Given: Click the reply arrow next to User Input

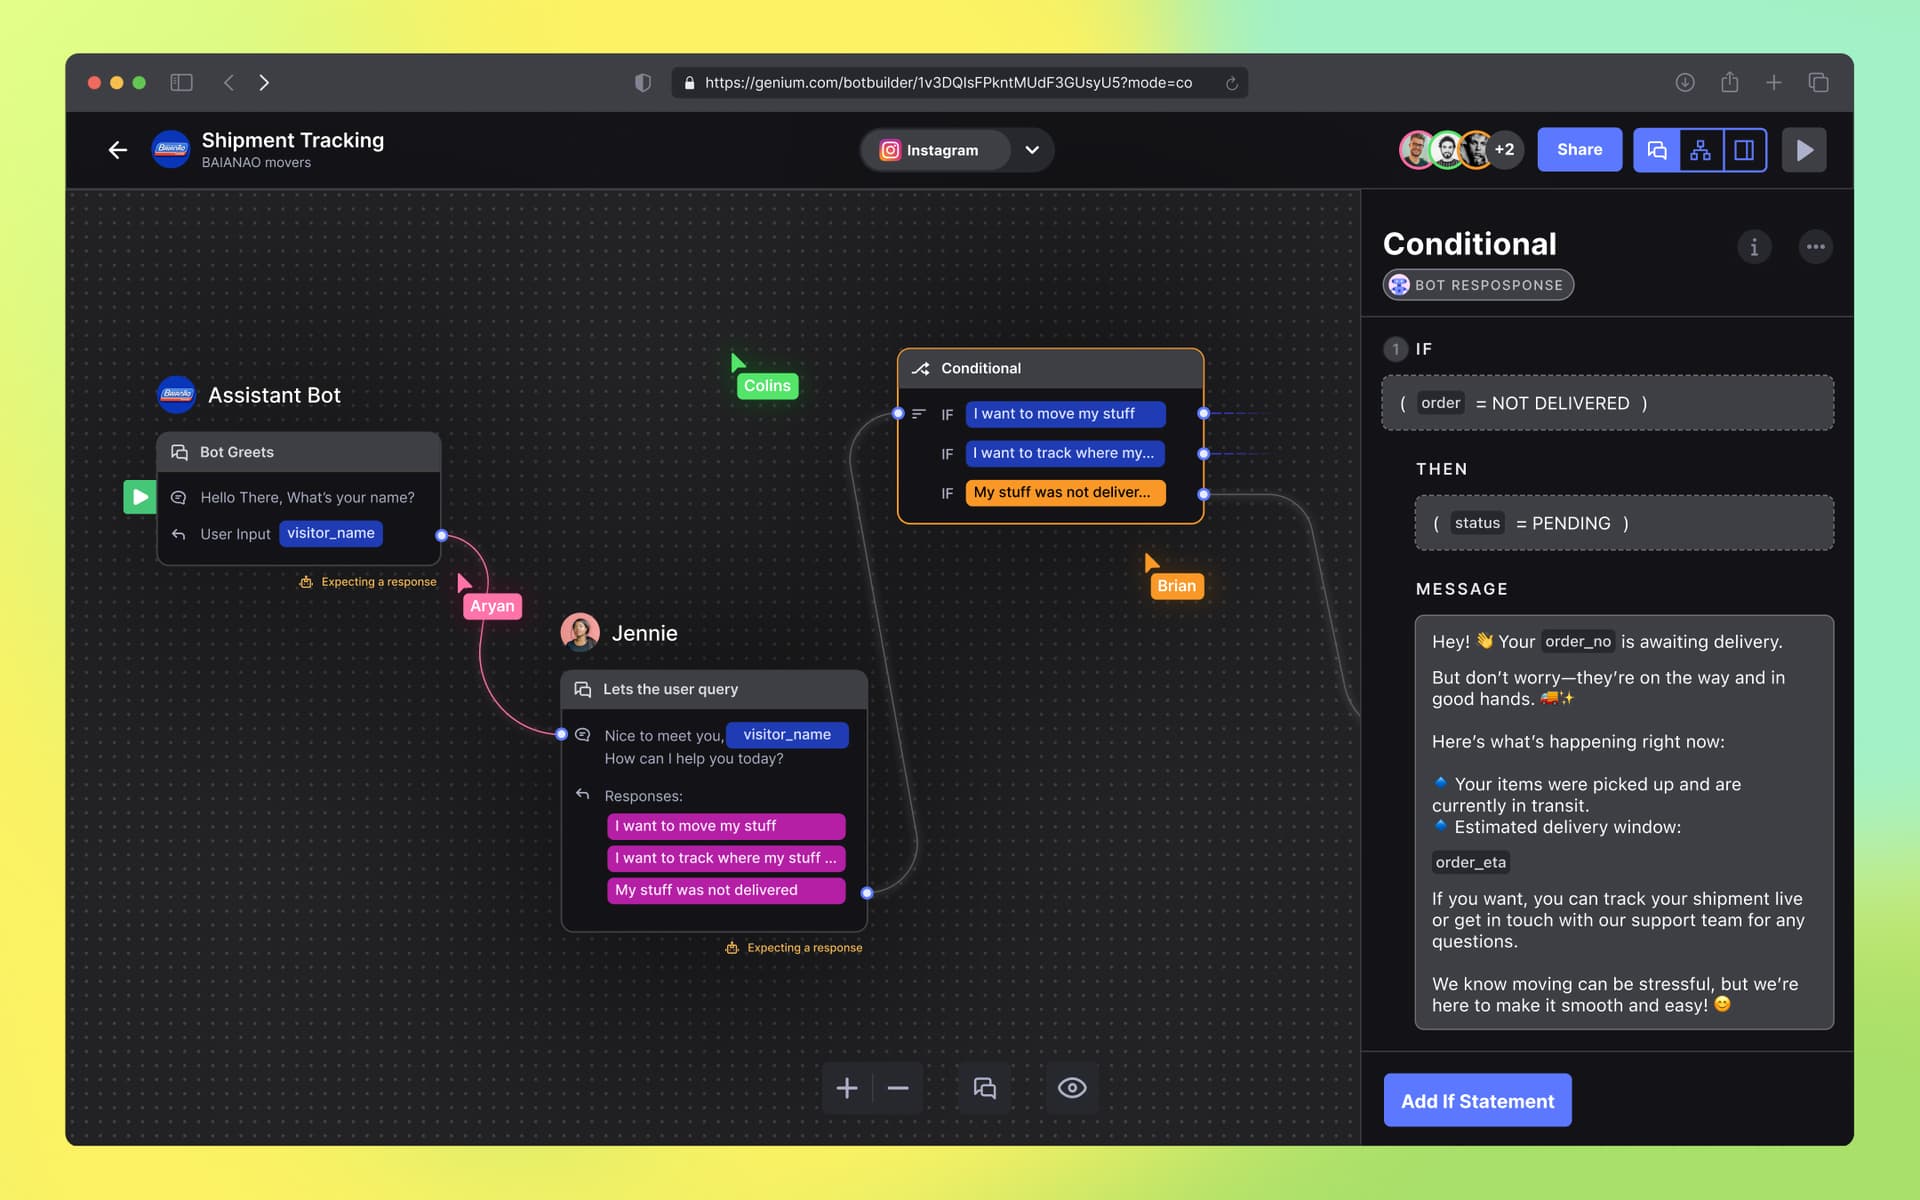Looking at the screenshot, I should pyautogui.click(x=179, y=534).
